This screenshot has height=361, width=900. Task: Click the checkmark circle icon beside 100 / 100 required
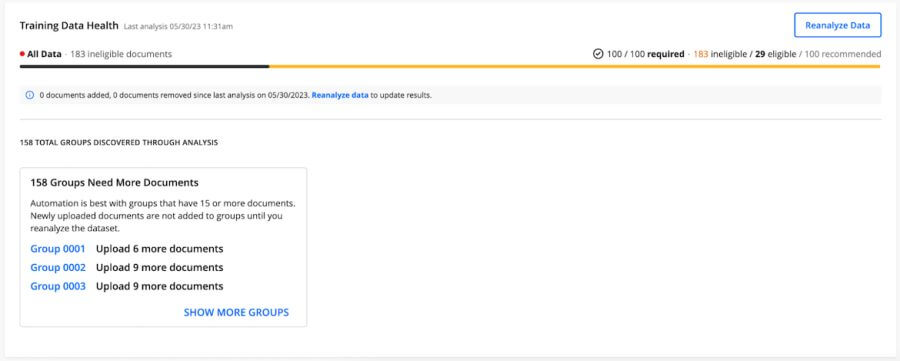[598, 54]
